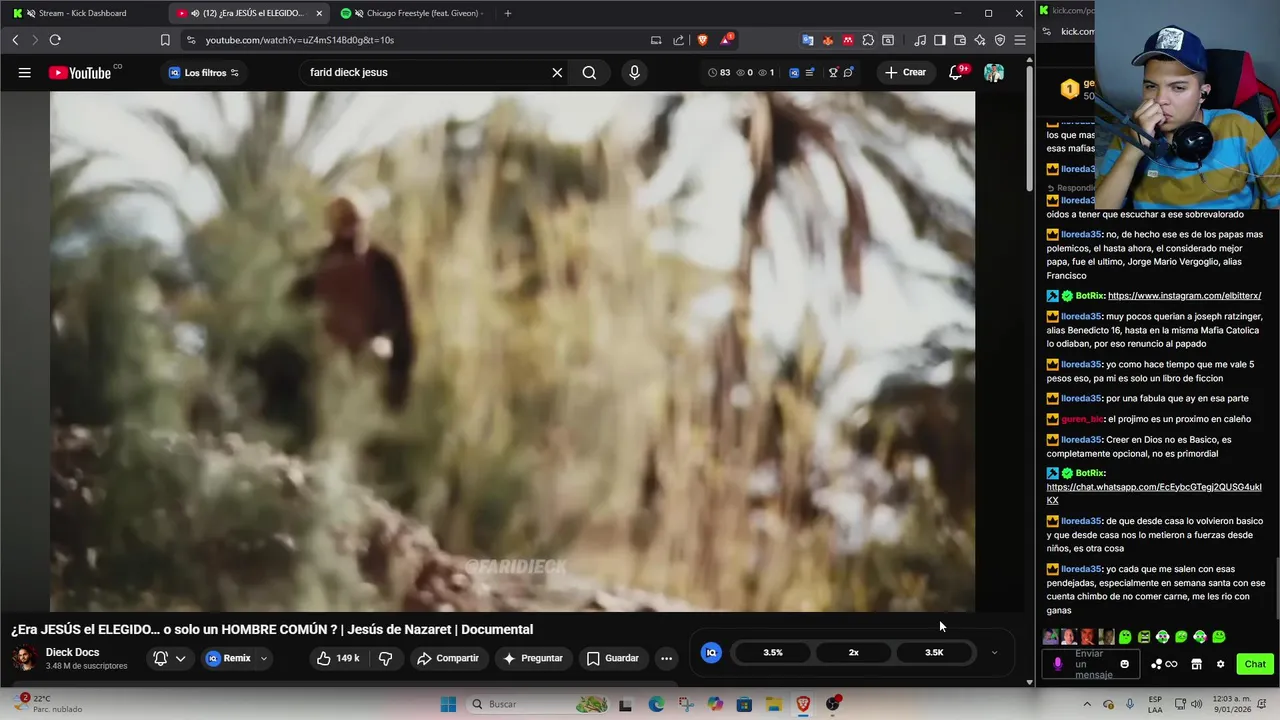Open YouTube notifications bell with 9+ badge

coord(956,72)
